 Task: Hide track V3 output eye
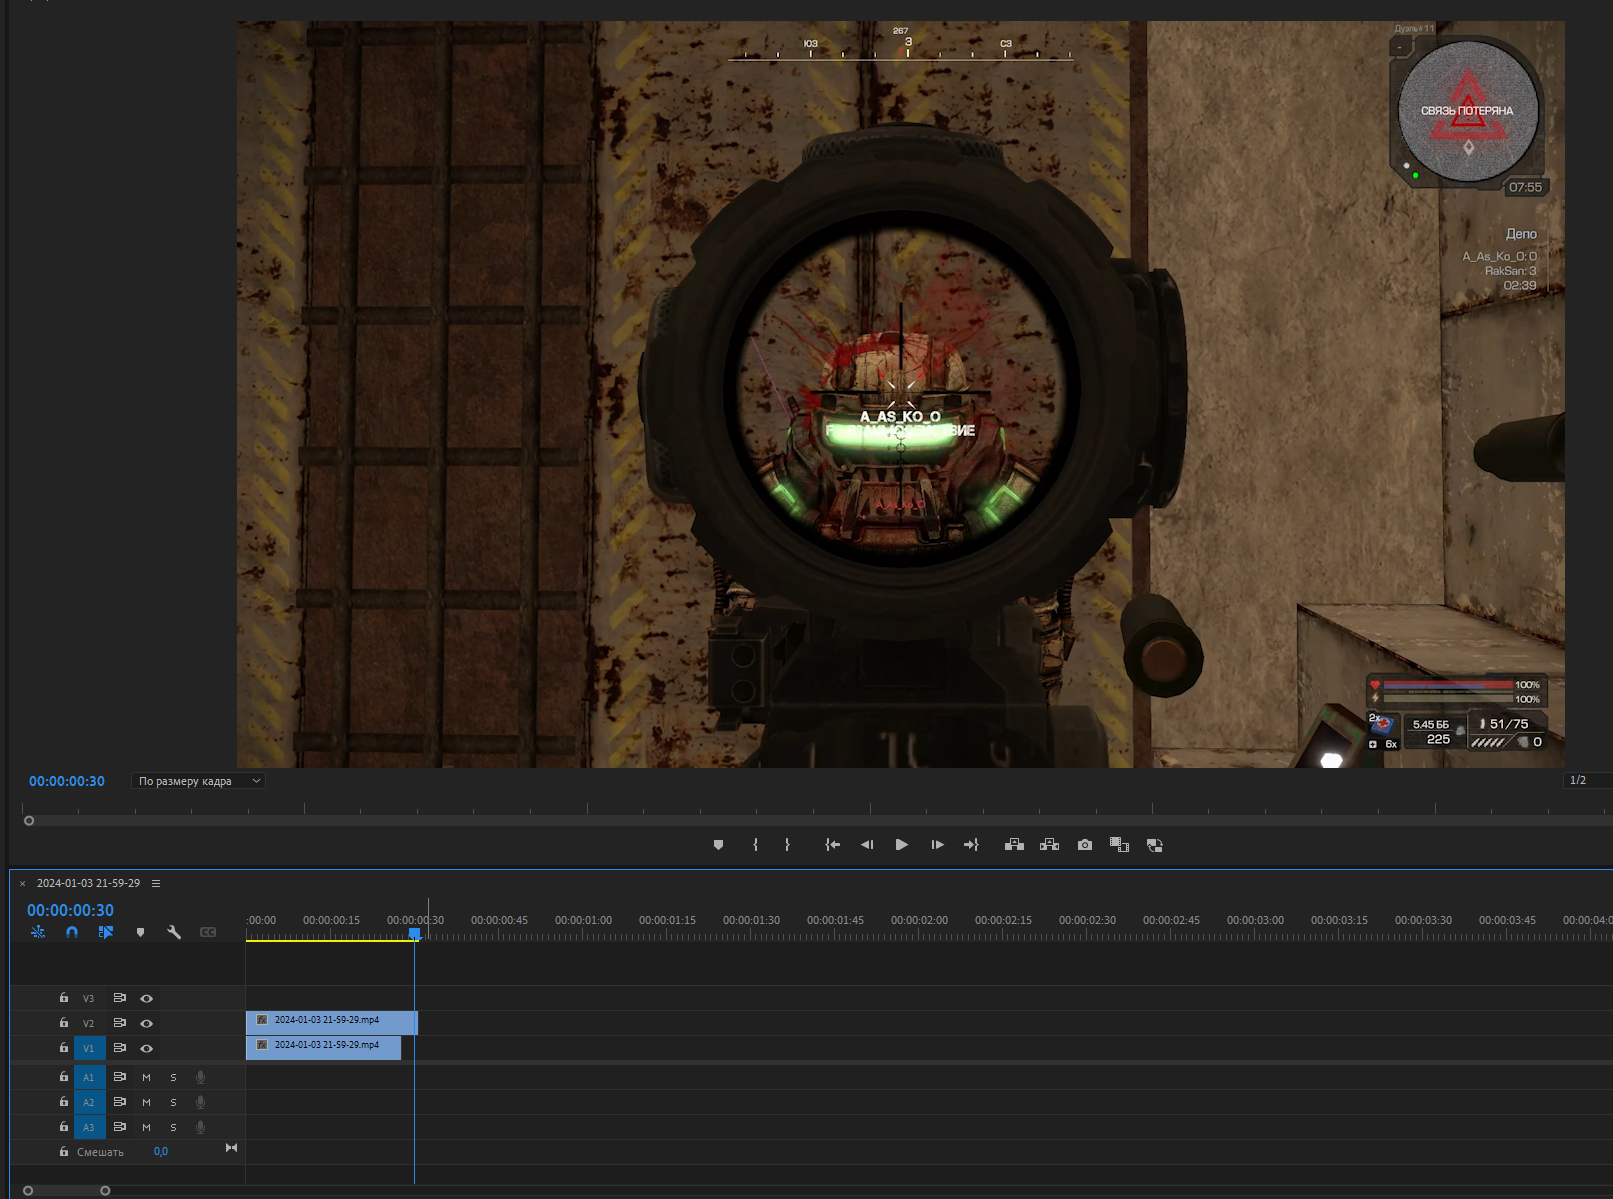(x=147, y=998)
